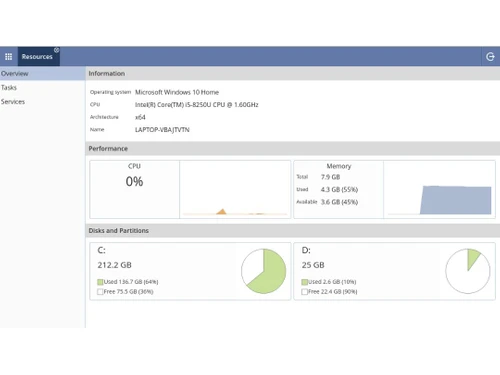Click the Free 75.5 GB (36%) text
This screenshot has height=375, width=500.
(x=128, y=292)
